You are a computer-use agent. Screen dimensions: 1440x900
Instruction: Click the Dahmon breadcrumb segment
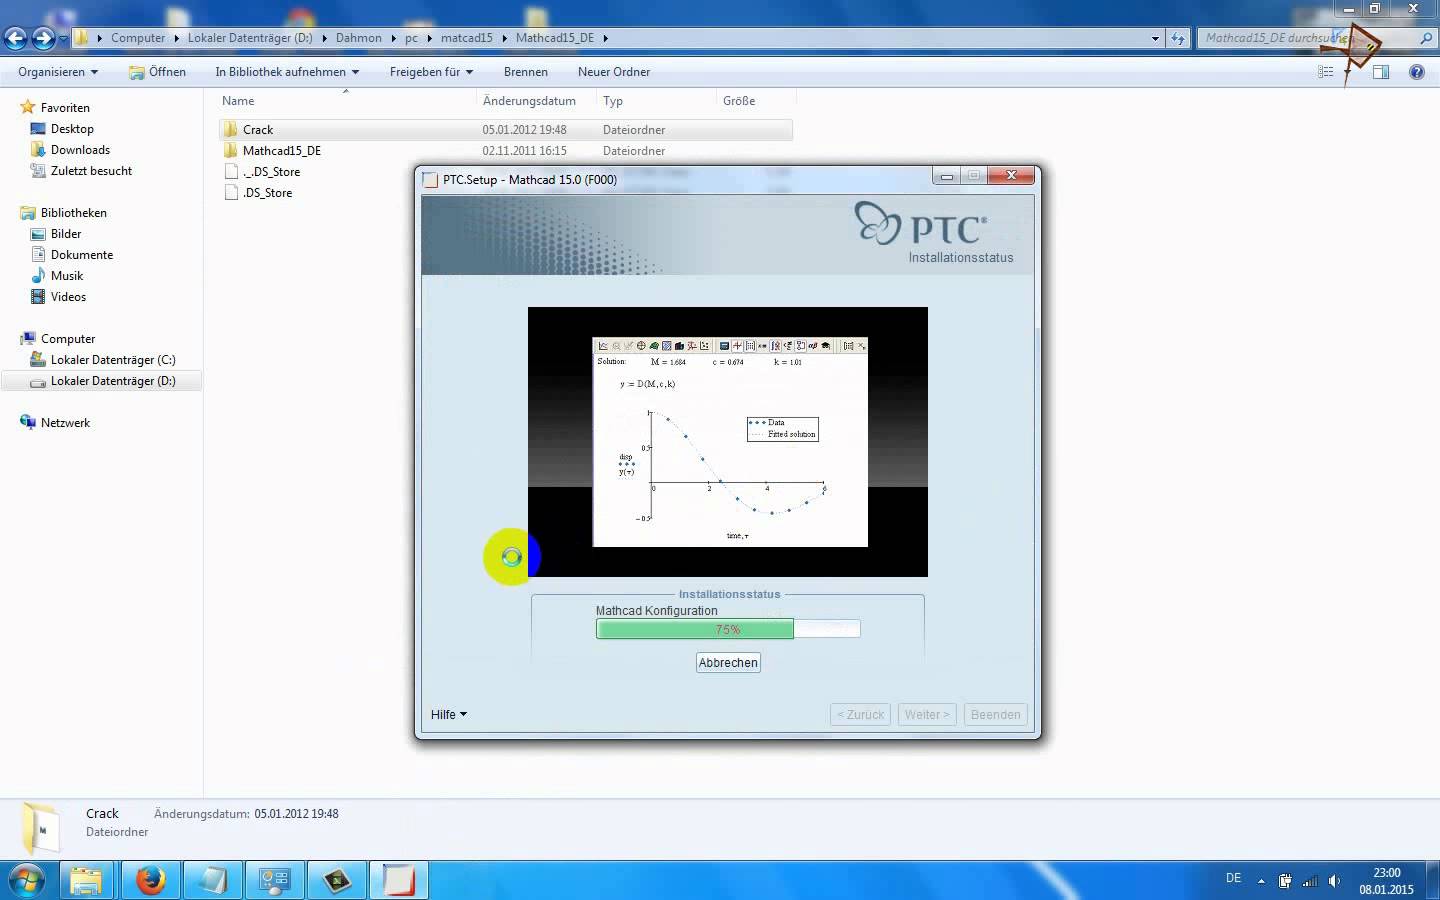click(x=359, y=38)
